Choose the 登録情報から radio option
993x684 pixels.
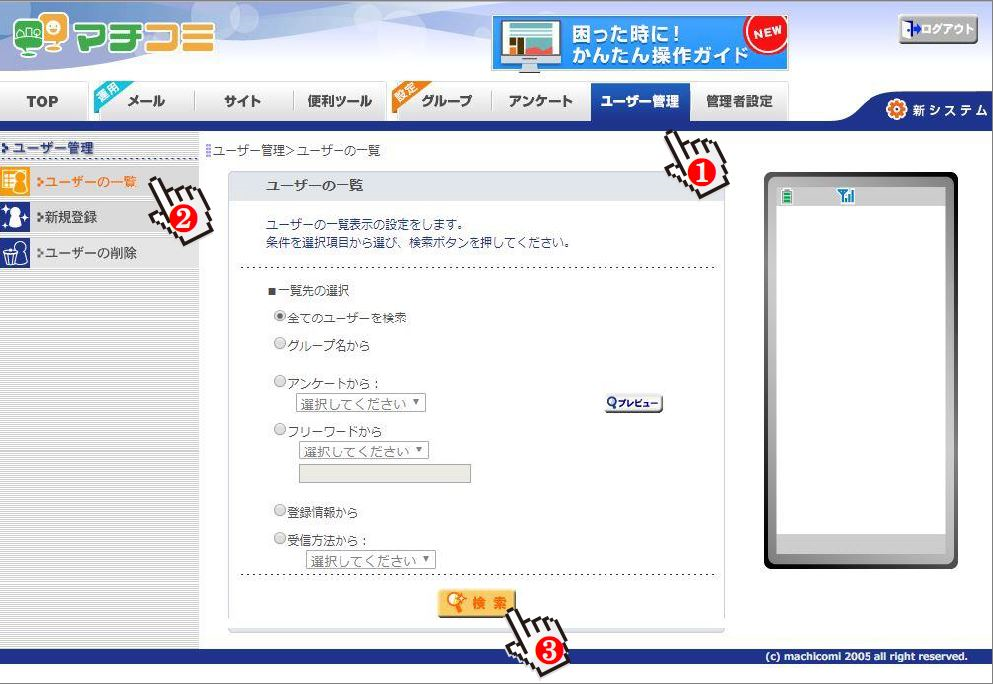pyautogui.click(x=280, y=511)
